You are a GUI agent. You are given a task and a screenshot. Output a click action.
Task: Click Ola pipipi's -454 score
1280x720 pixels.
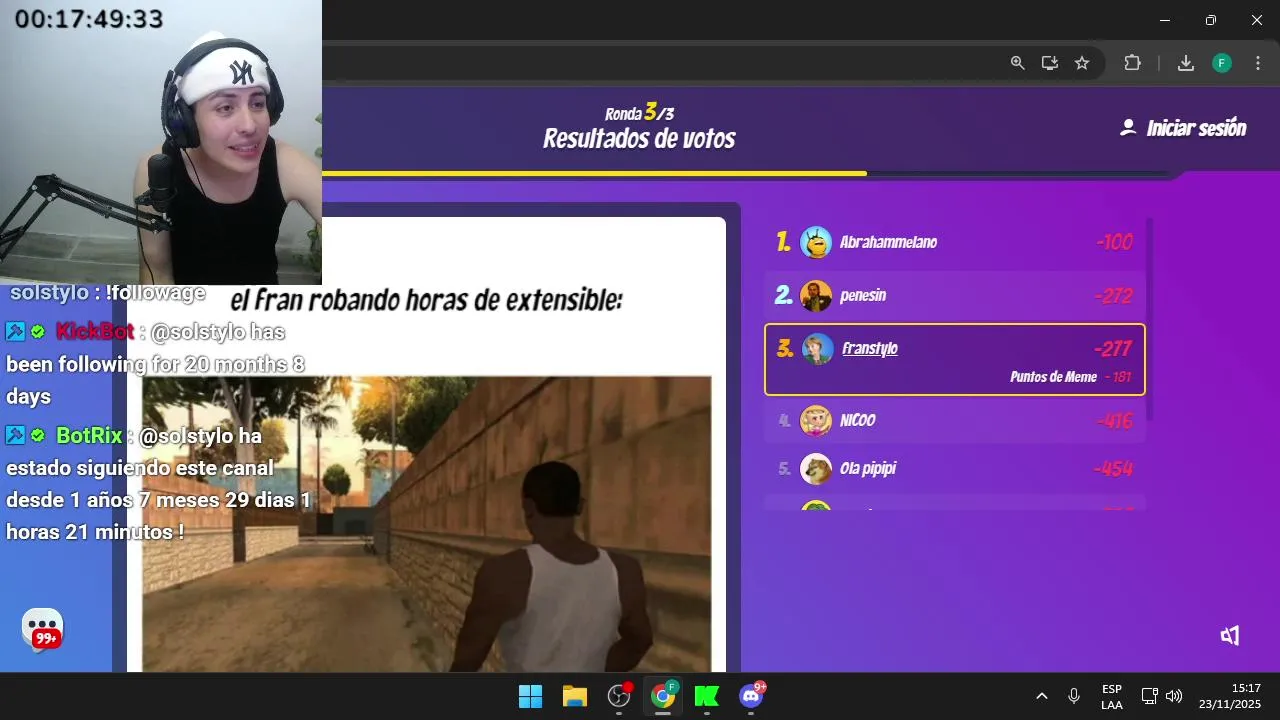point(1113,468)
